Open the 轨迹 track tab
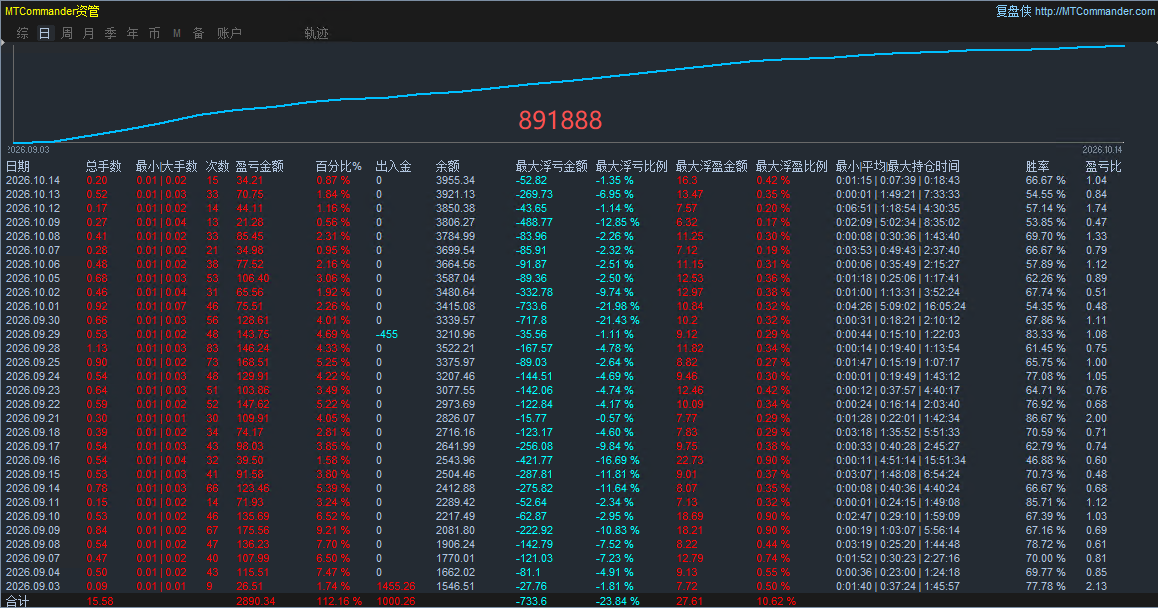The width and height of the screenshot is (1158, 608). pyautogui.click(x=316, y=33)
